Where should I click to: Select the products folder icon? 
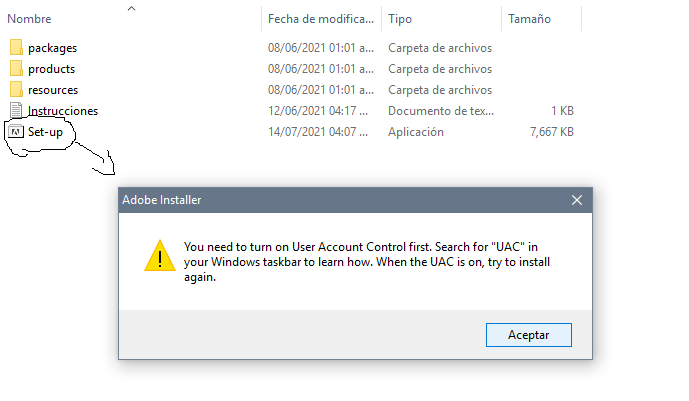pos(16,69)
